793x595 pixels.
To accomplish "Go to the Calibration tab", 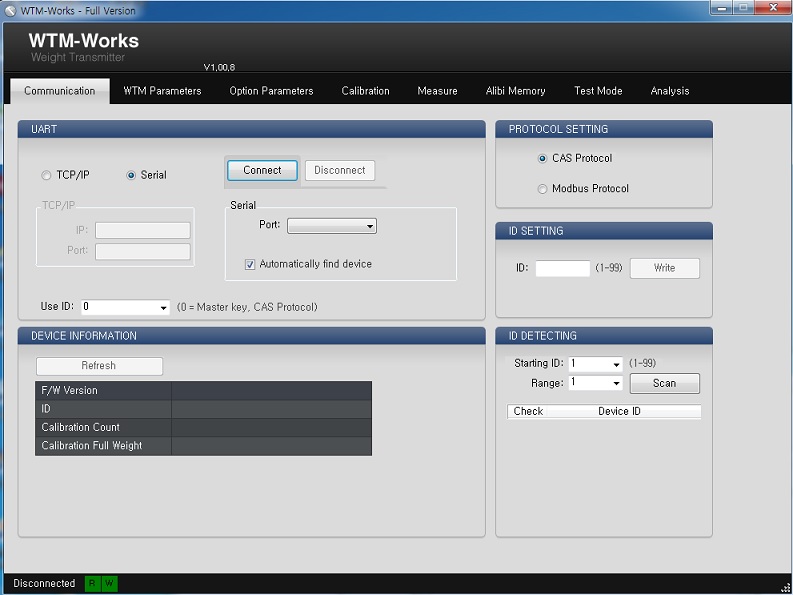I will pyautogui.click(x=365, y=91).
